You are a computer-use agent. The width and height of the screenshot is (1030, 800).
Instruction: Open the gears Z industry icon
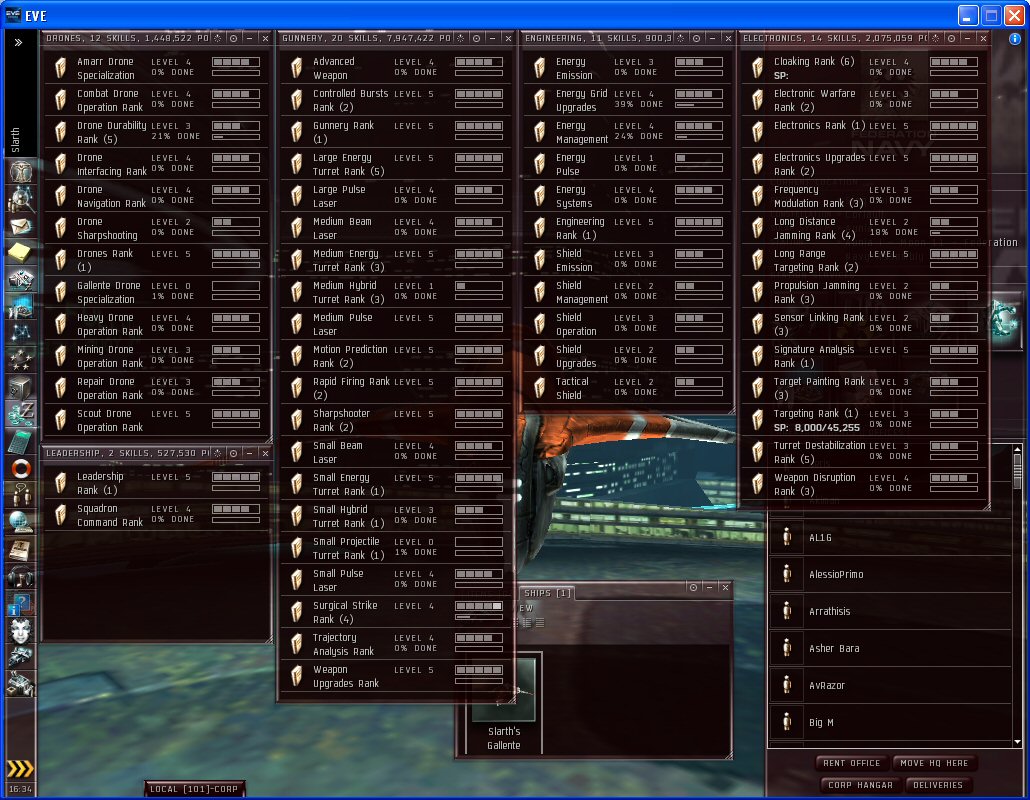[x=20, y=414]
